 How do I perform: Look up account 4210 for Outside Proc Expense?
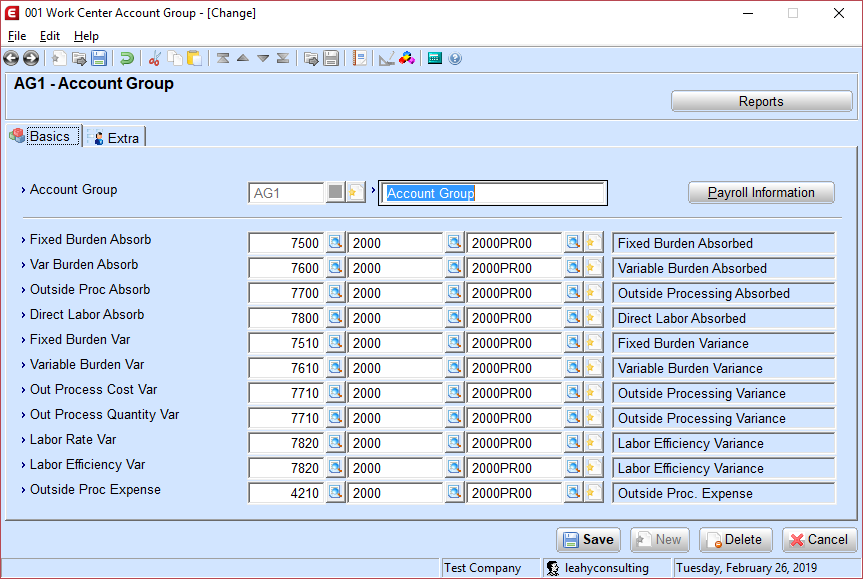(335, 492)
